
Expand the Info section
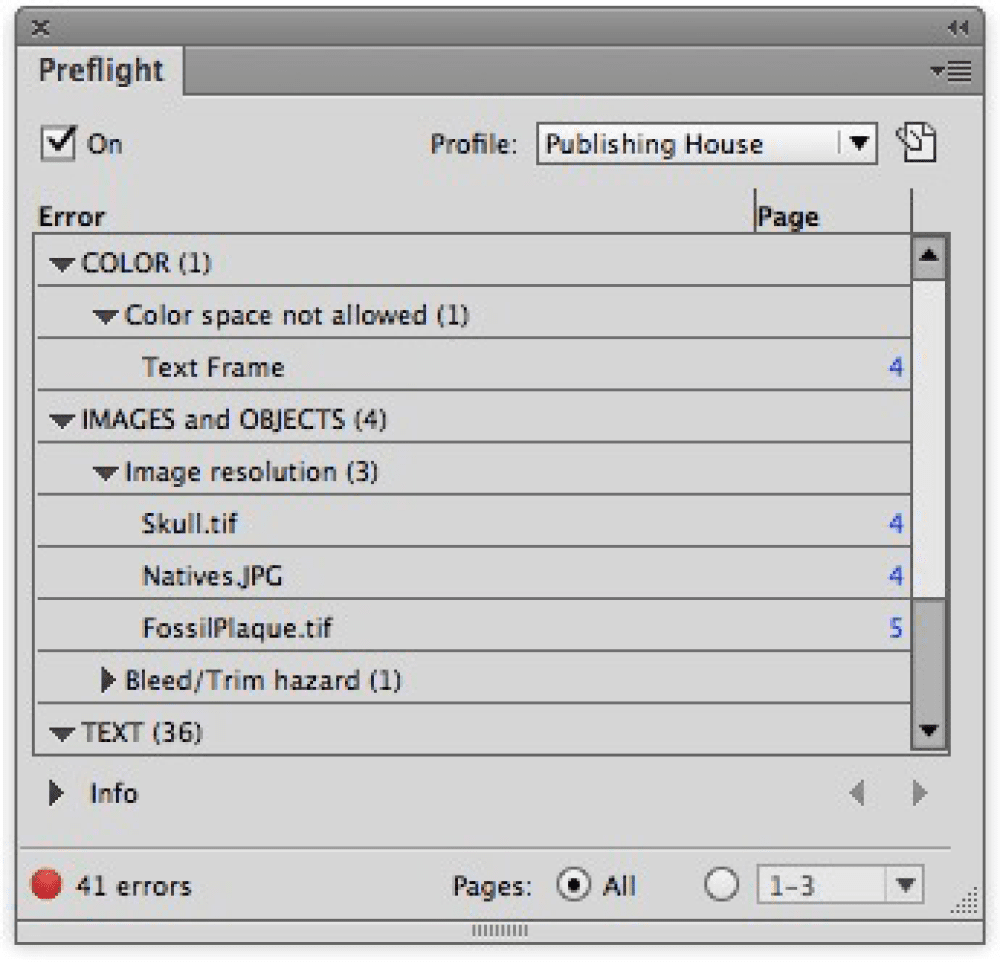tap(57, 794)
